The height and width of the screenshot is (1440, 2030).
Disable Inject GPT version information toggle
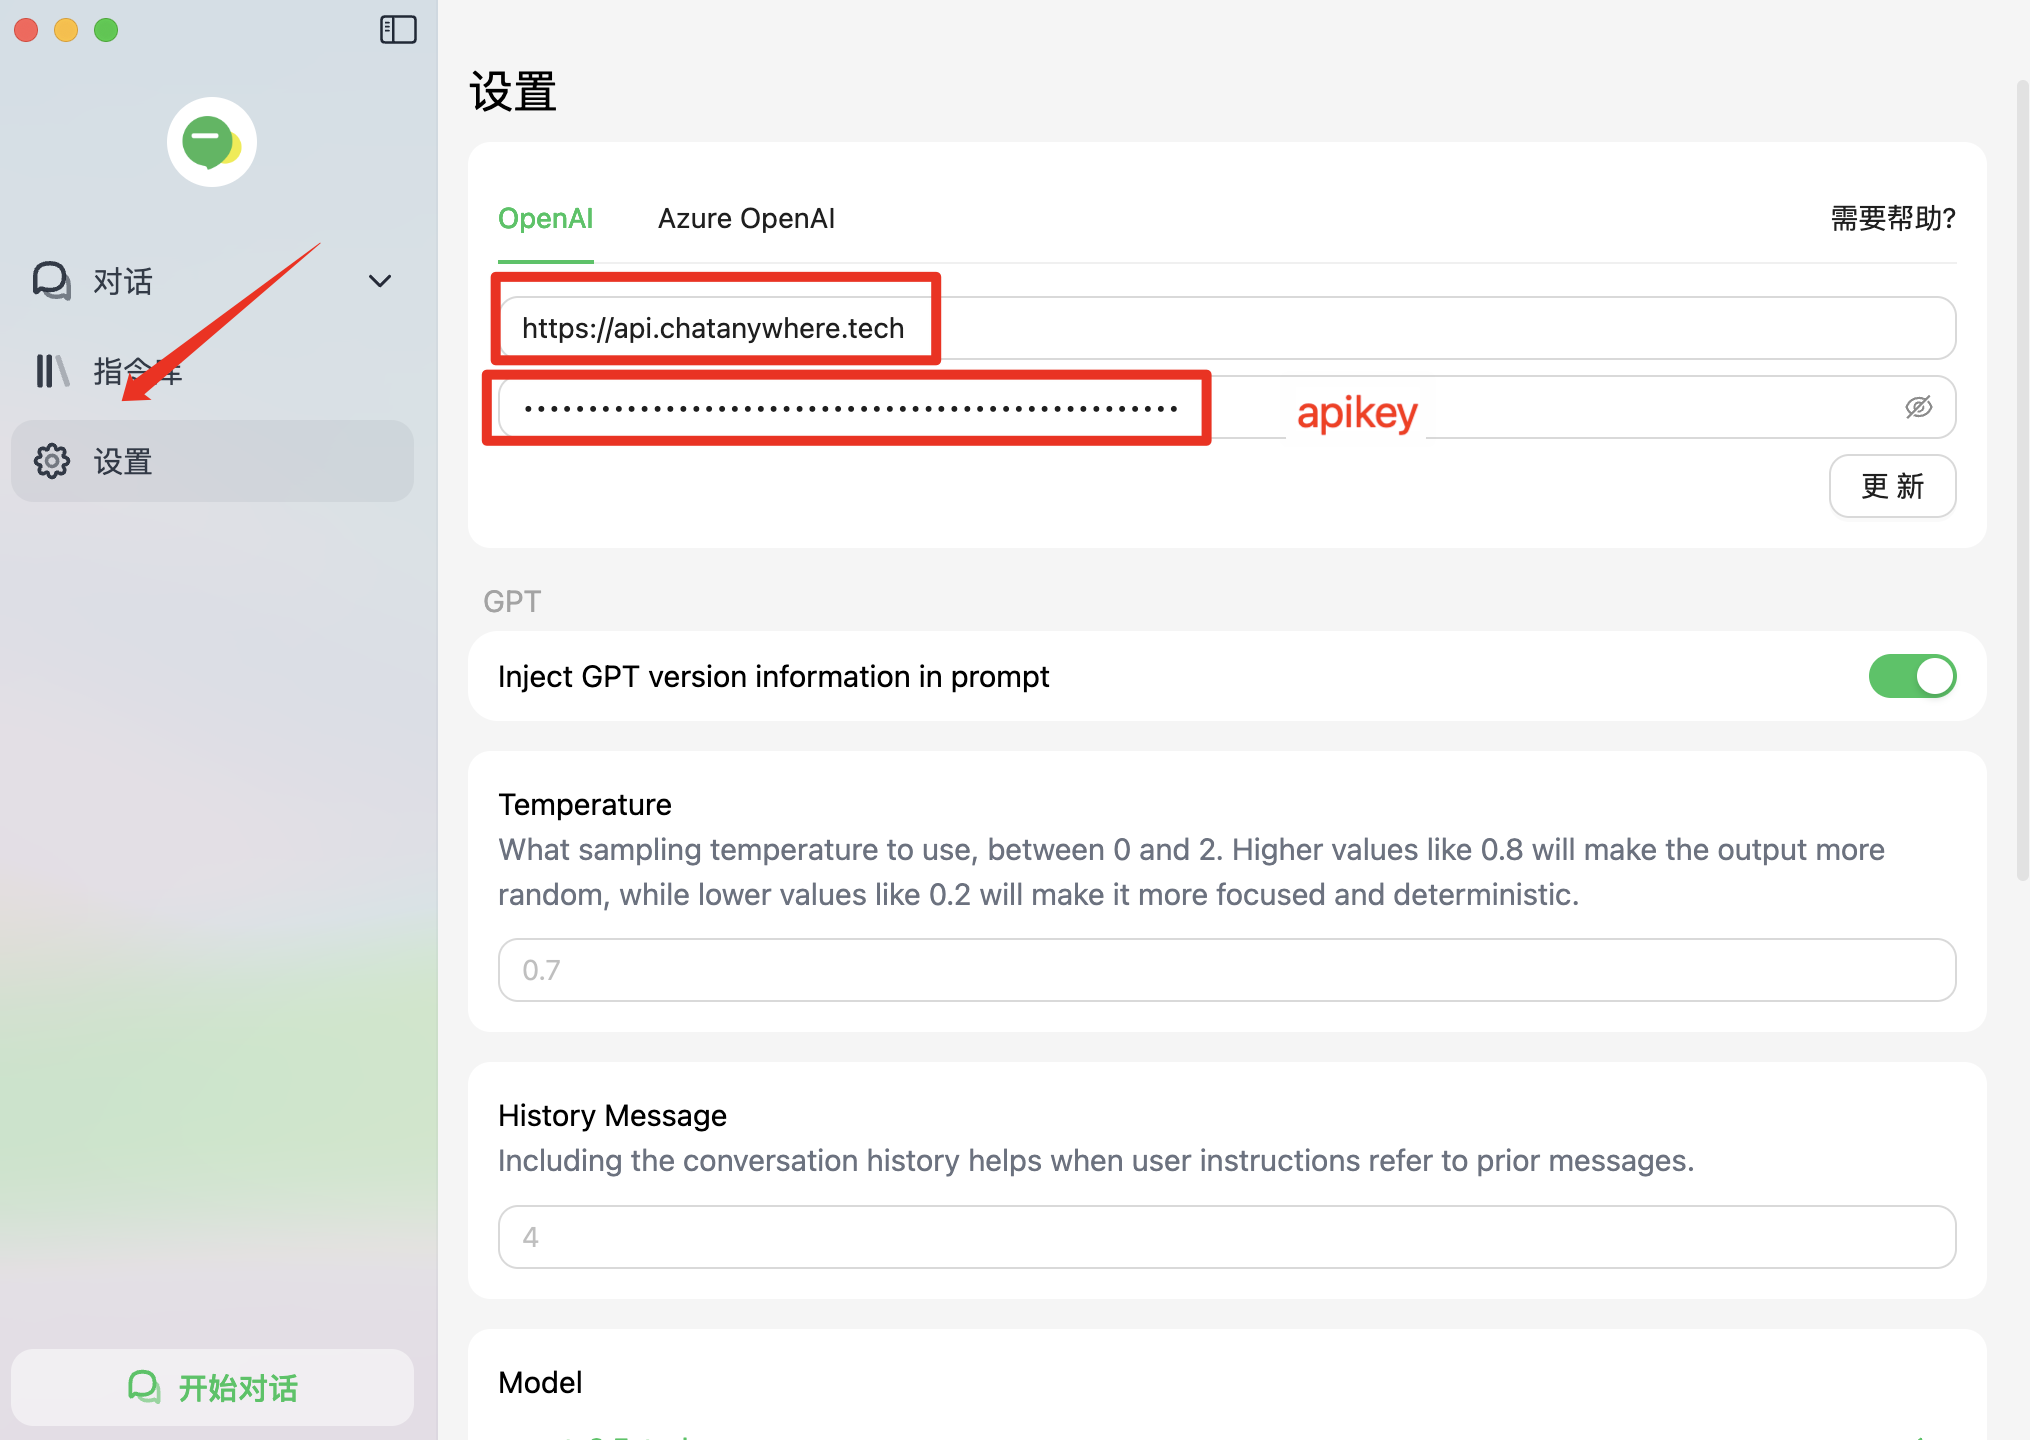point(1911,676)
